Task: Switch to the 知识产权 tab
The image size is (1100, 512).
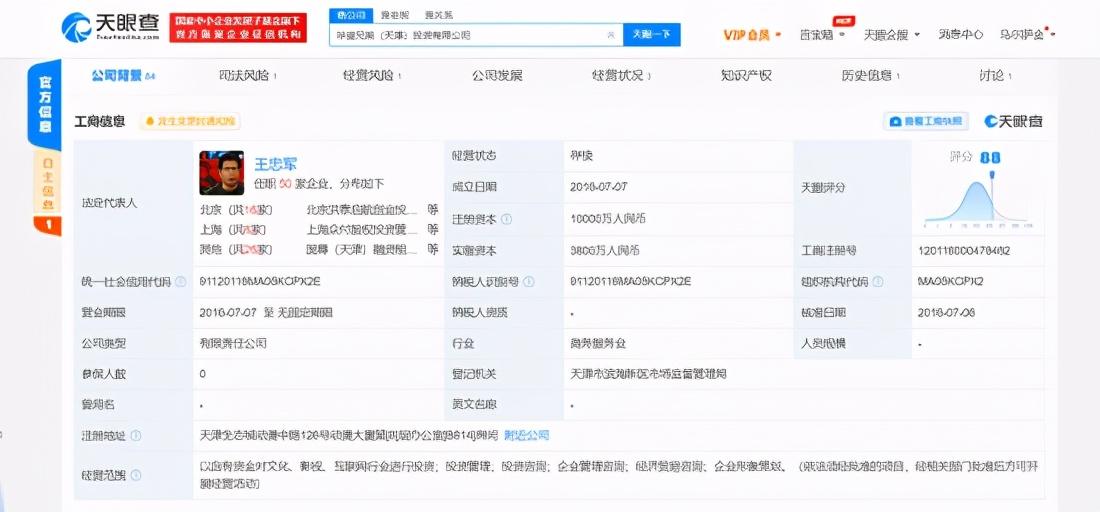Action: [746, 76]
